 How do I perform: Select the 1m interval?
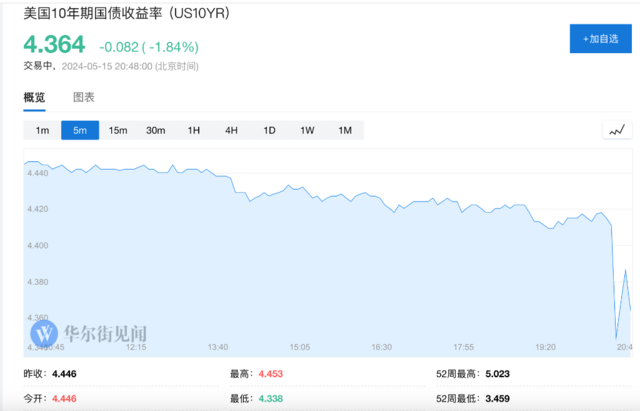coord(42,130)
